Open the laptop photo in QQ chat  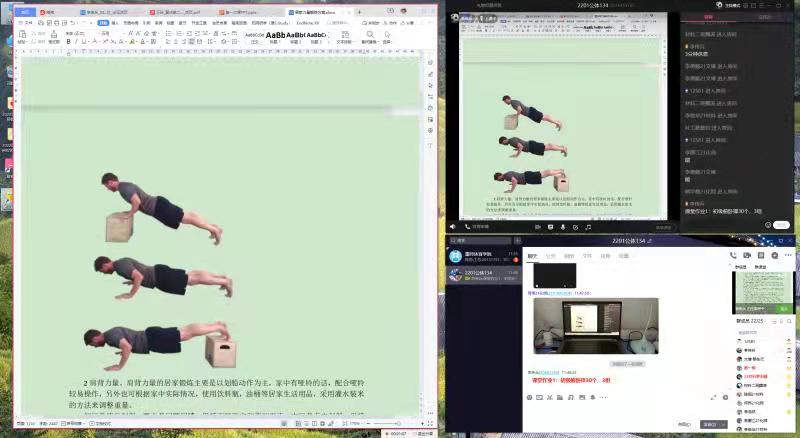tap(596, 326)
